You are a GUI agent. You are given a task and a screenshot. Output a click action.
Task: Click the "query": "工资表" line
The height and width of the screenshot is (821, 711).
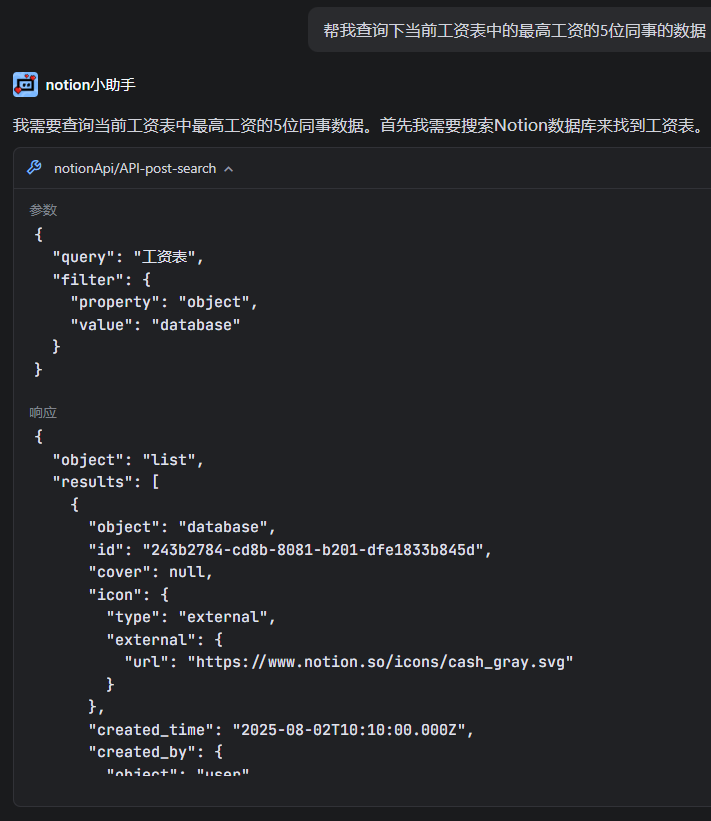(x=128, y=257)
